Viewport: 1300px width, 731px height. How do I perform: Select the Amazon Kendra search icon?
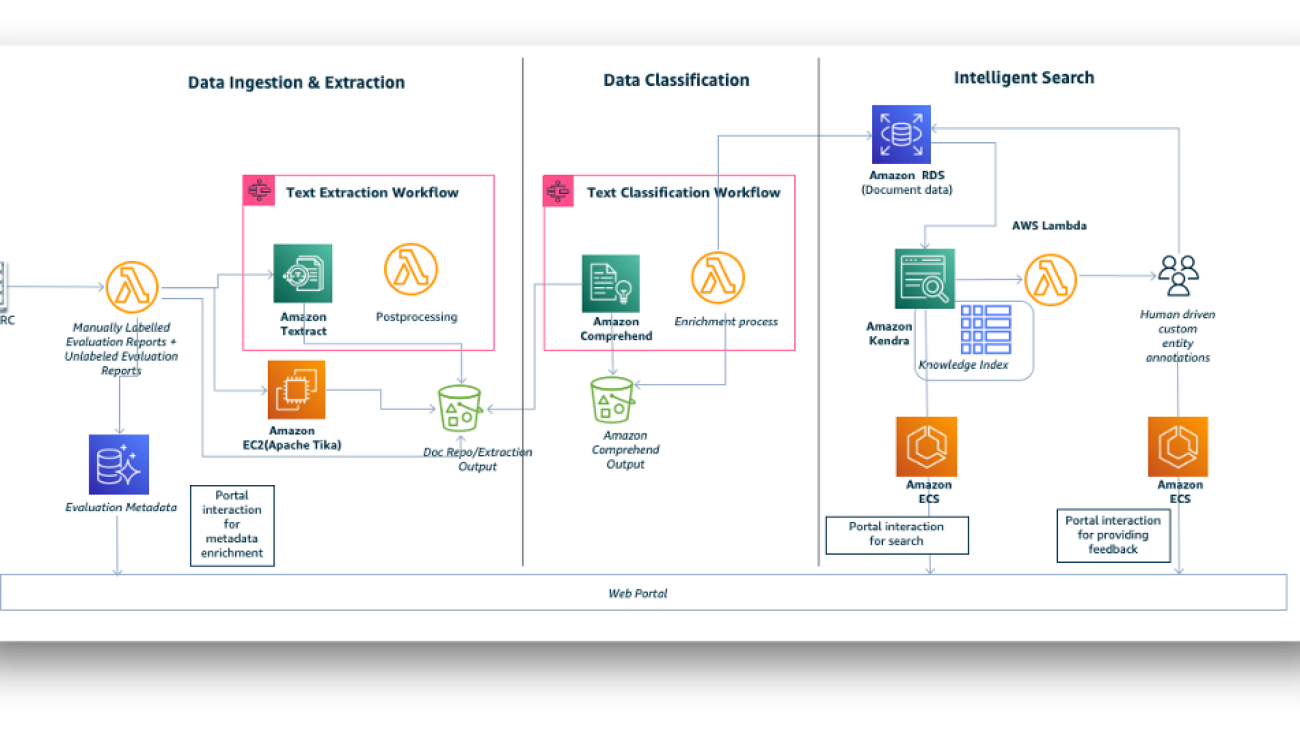pos(925,279)
